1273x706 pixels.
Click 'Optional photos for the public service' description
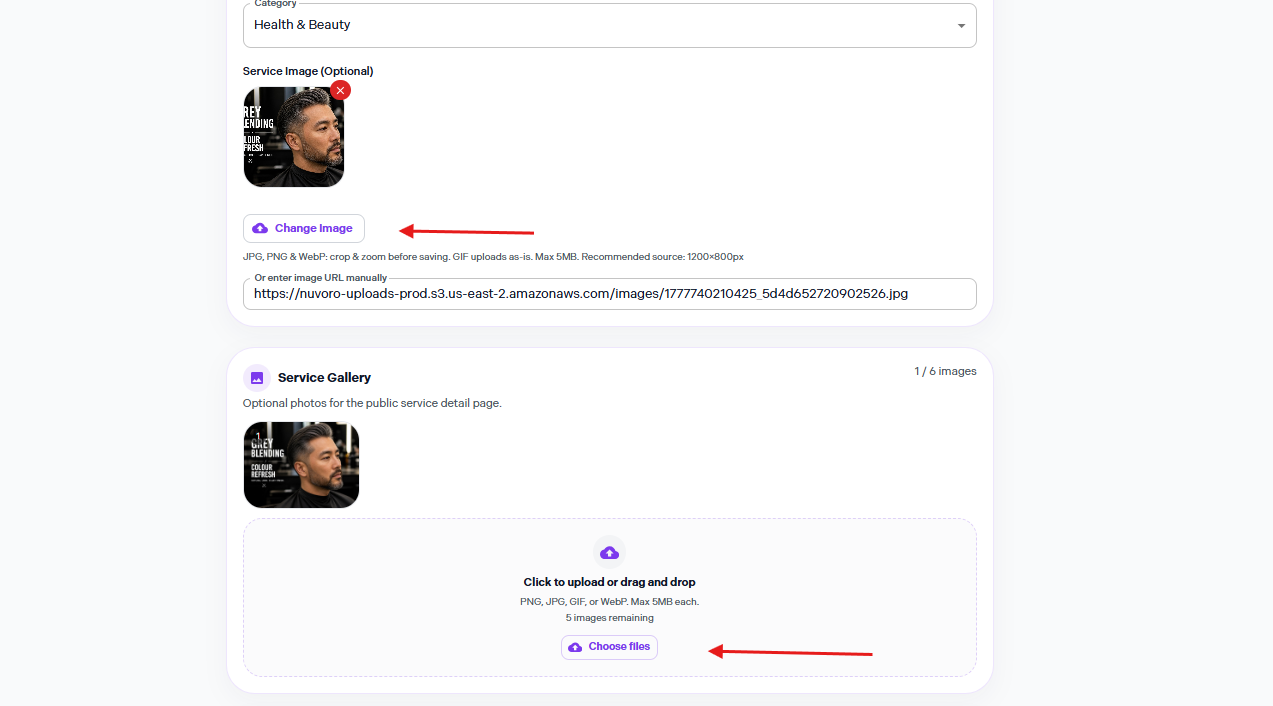pos(372,403)
